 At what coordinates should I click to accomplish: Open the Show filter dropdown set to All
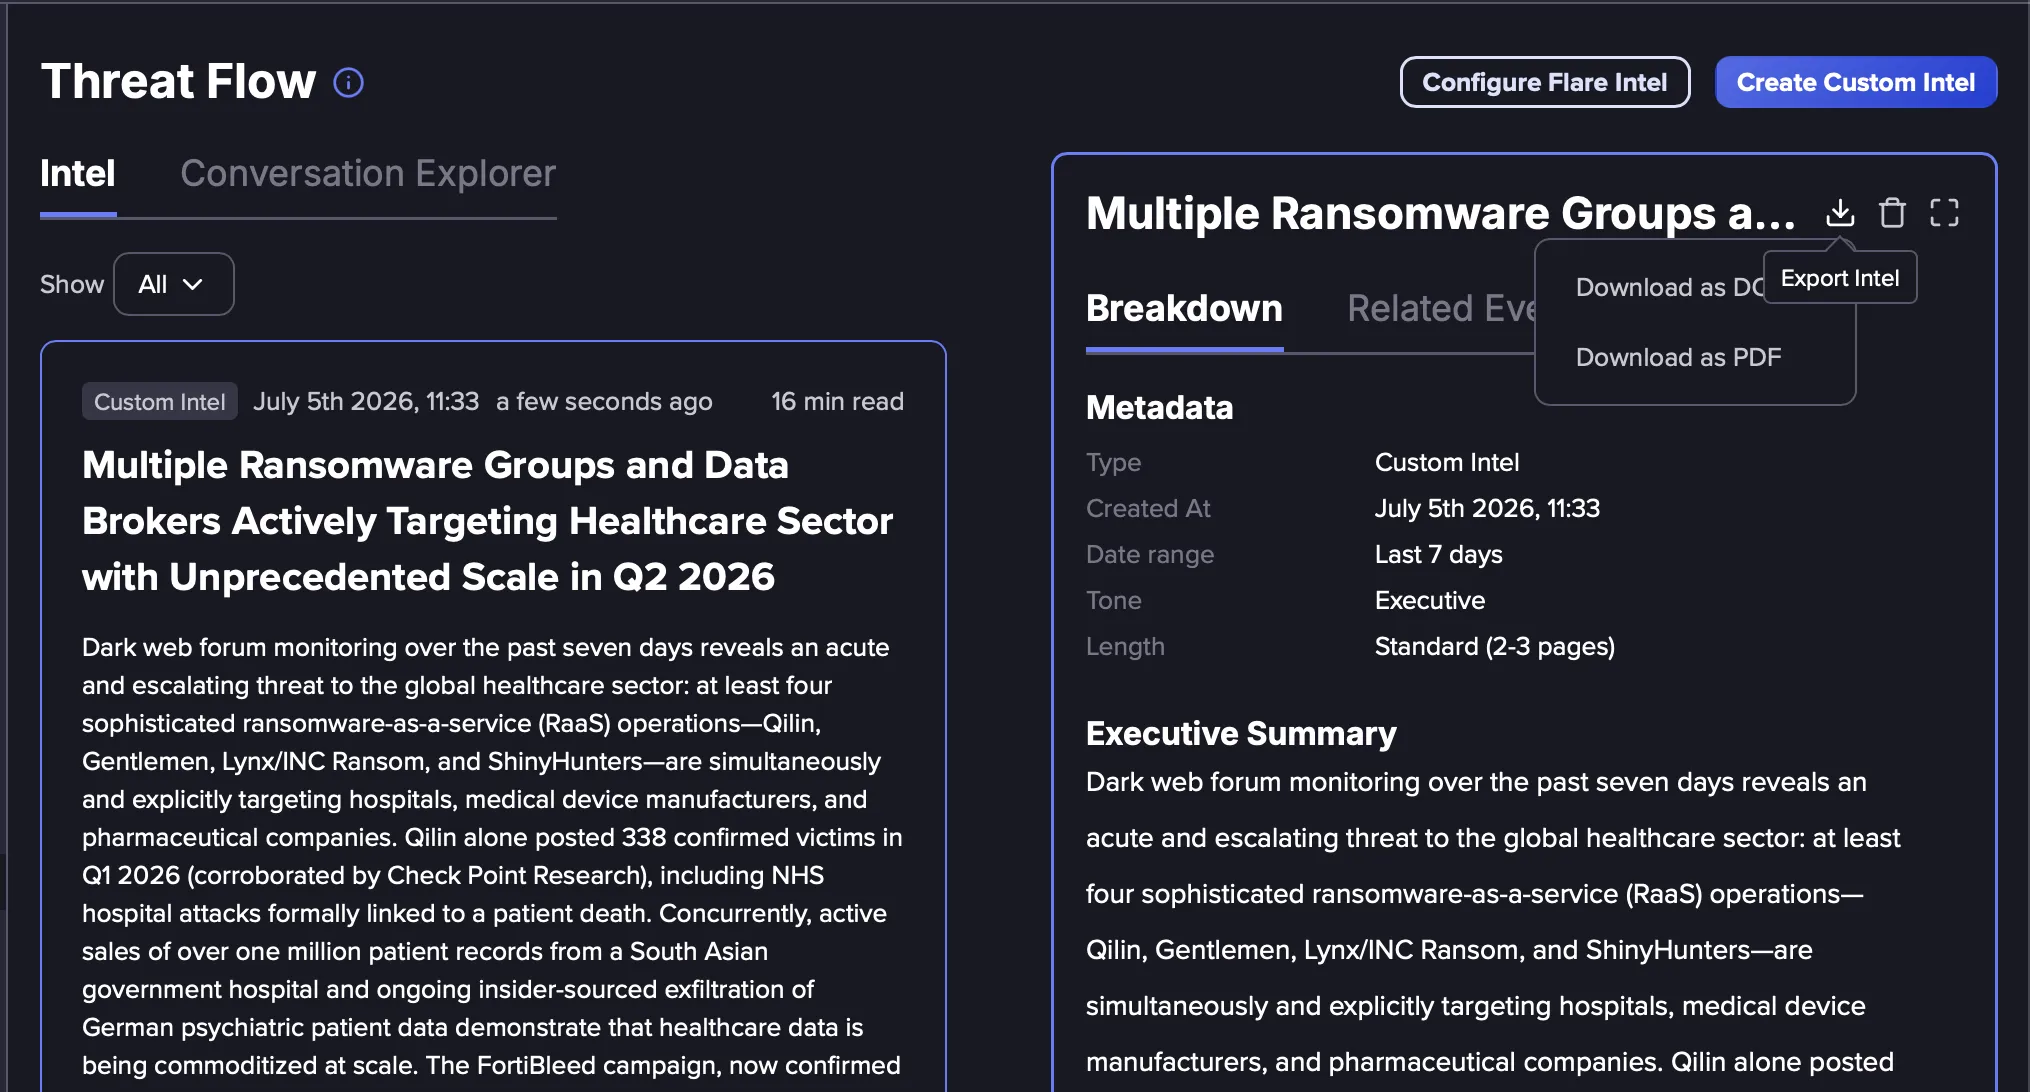coord(174,284)
